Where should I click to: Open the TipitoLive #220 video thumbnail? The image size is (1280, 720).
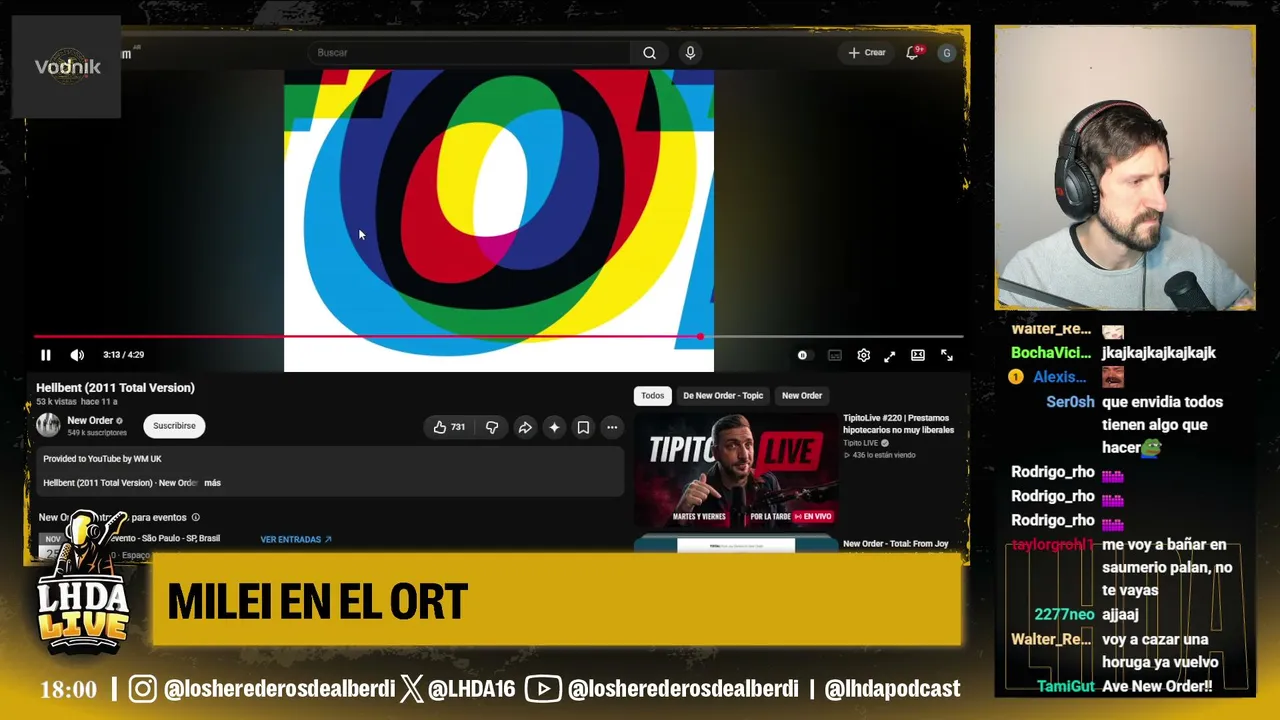click(736, 470)
